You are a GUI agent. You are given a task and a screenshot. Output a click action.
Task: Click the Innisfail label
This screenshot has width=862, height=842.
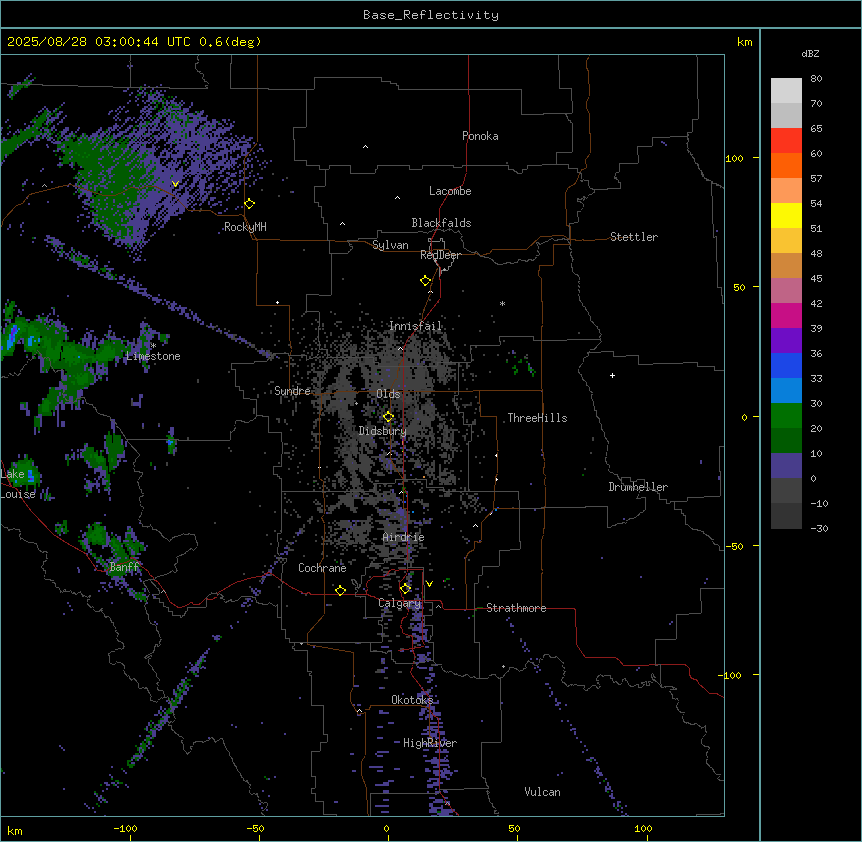tap(416, 326)
